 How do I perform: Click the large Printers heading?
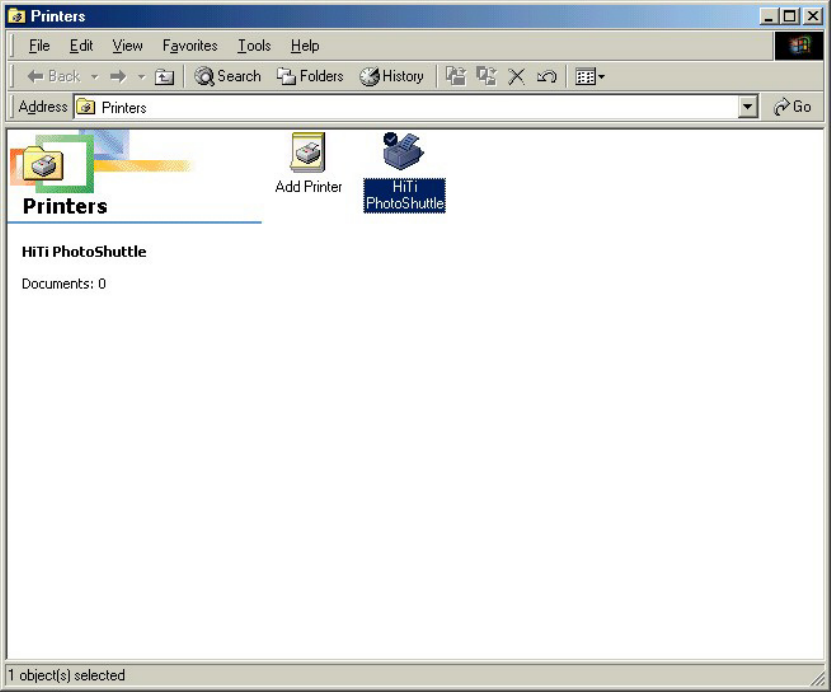point(65,206)
